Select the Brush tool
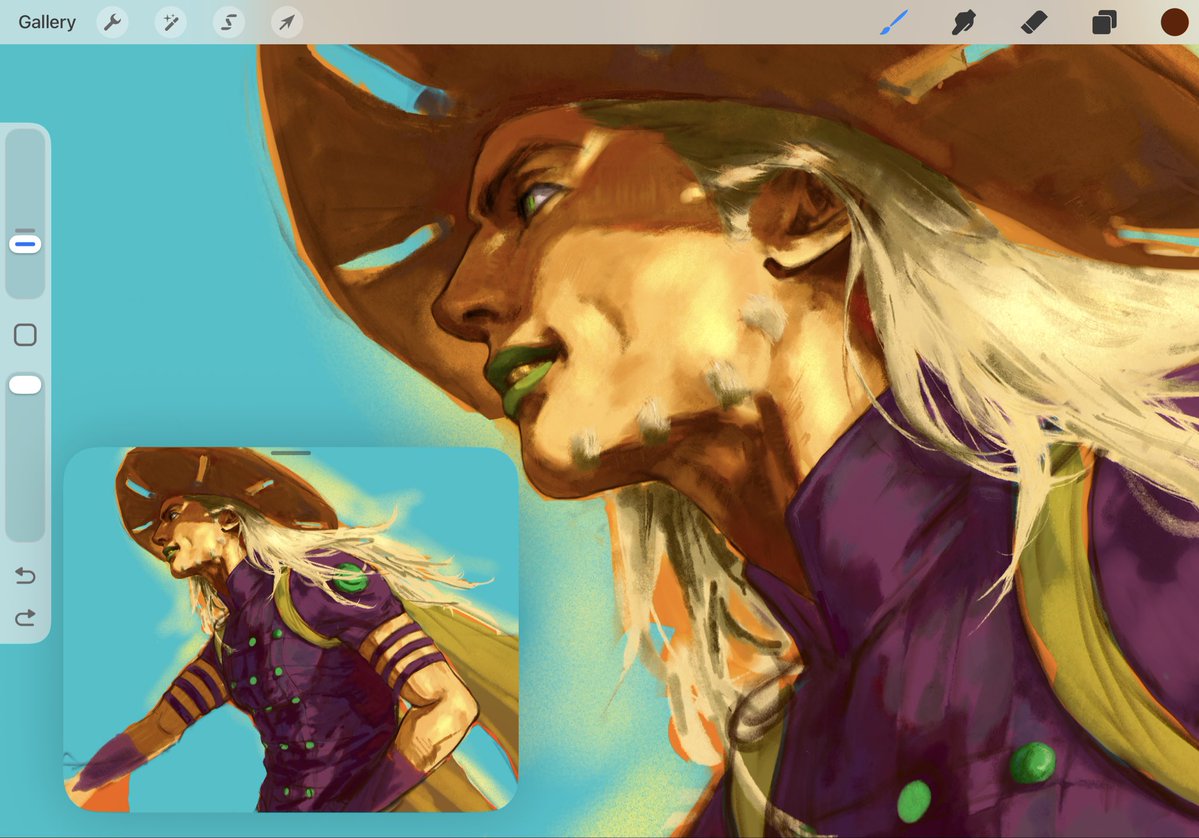This screenshot has height=838, width=1199. pyautogui.click(x=893, y=22)
